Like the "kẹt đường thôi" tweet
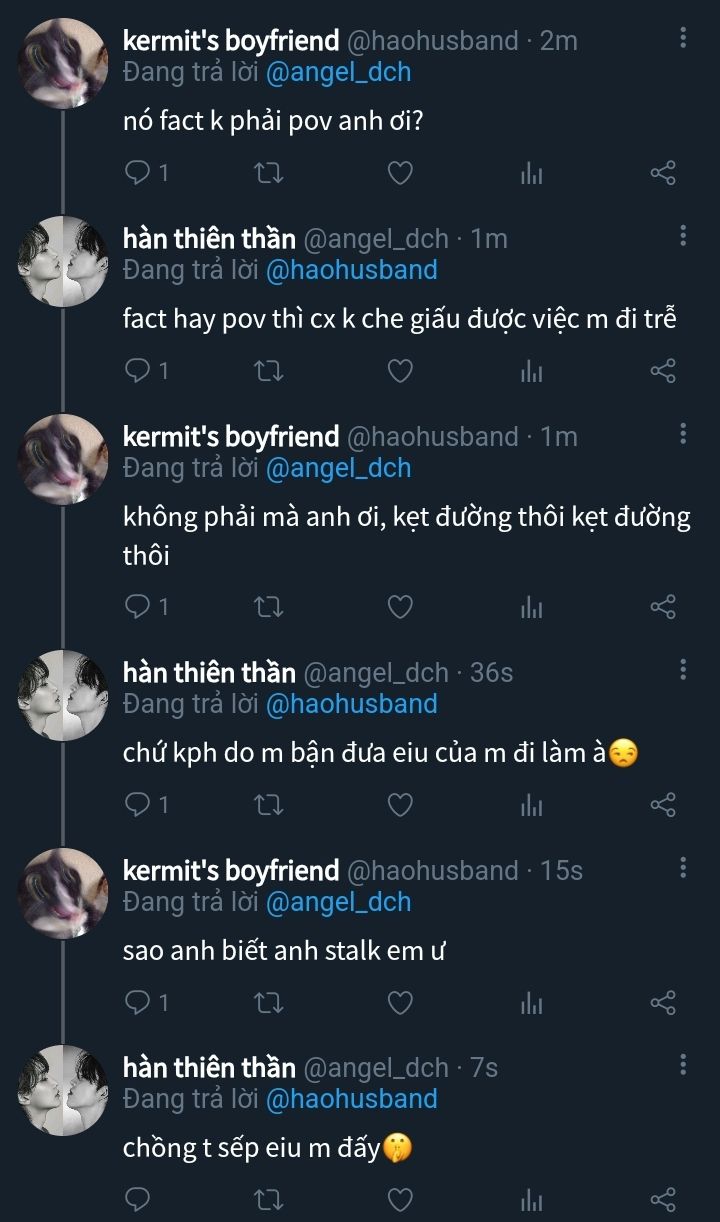The image size is (720, 1222). (400, 606)
